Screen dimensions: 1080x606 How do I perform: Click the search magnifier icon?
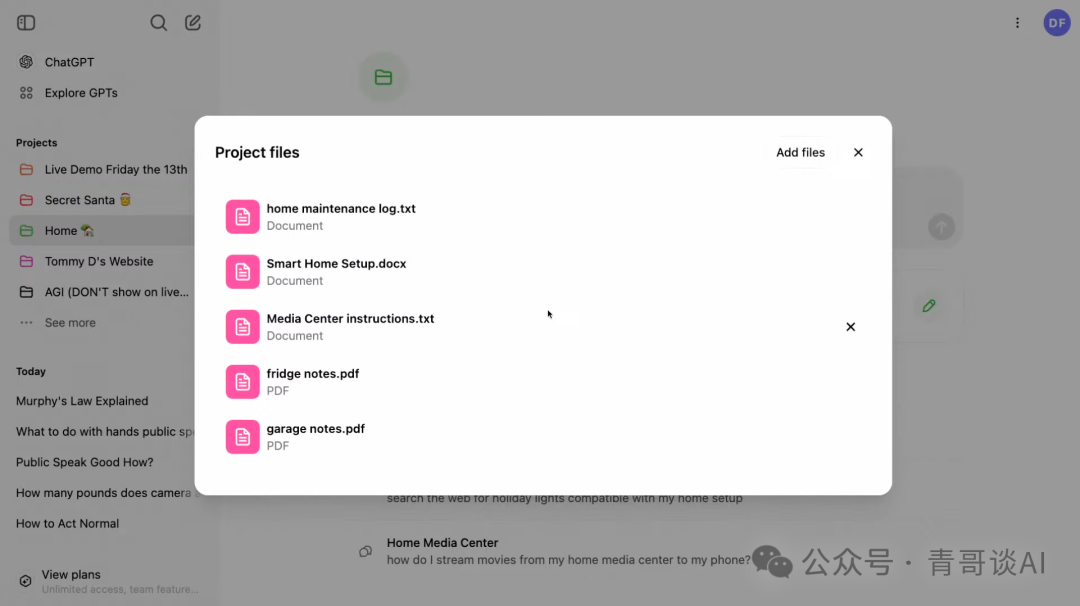click(x=158, y=23)
